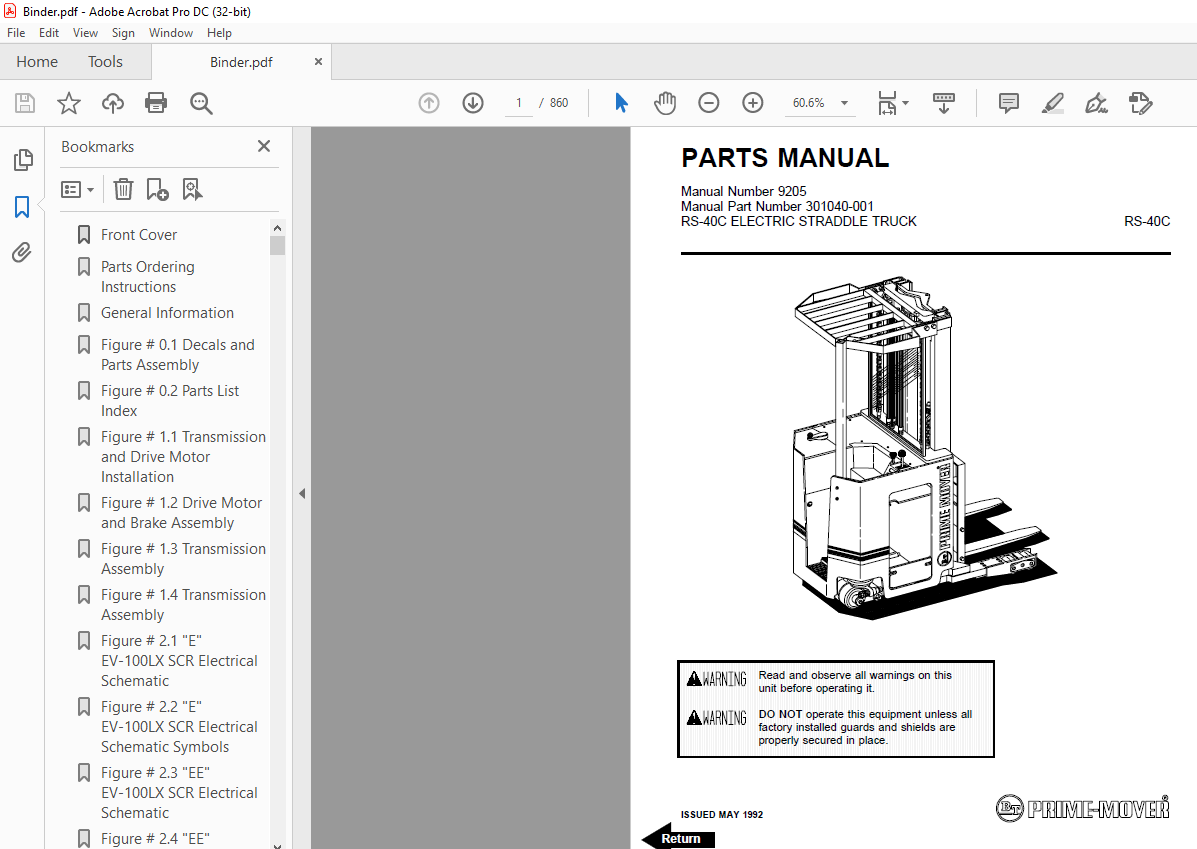The height and width of the screenshot is (849, 1197).
Task: Open the View menu
Action: coord(86,33)
